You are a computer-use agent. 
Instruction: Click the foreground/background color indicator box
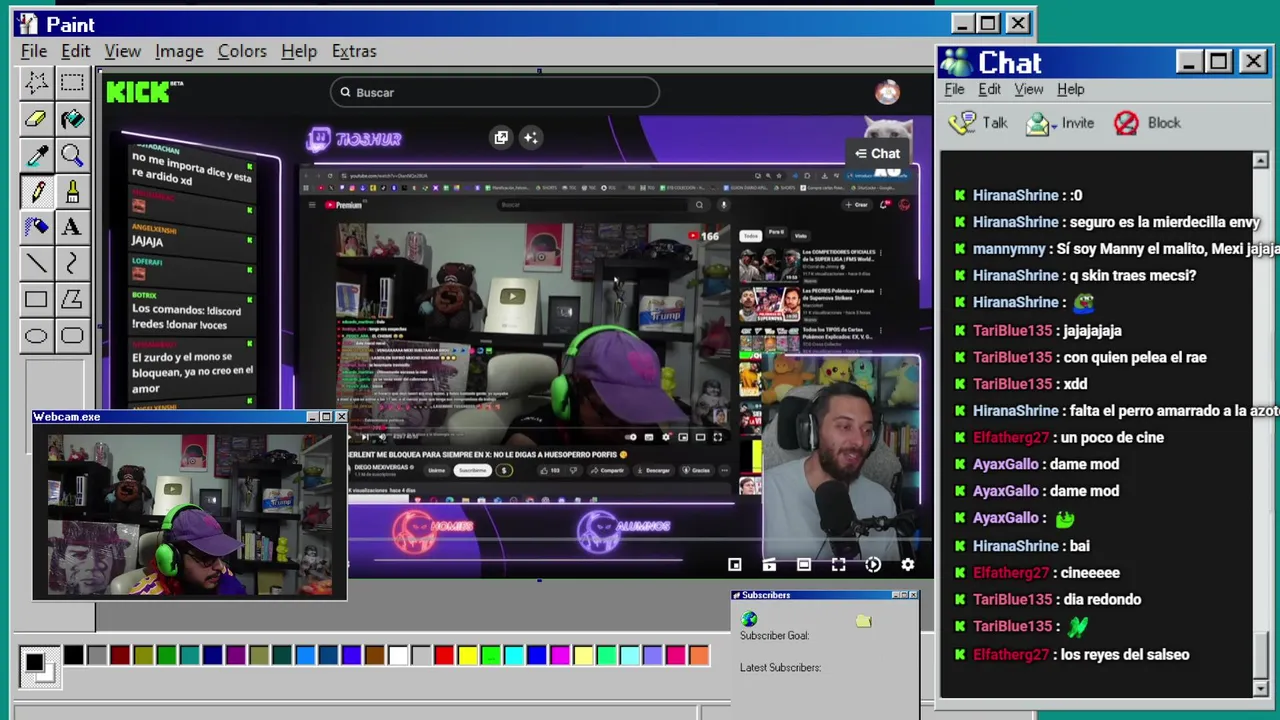pyautogui.click(x=38, y=666)
